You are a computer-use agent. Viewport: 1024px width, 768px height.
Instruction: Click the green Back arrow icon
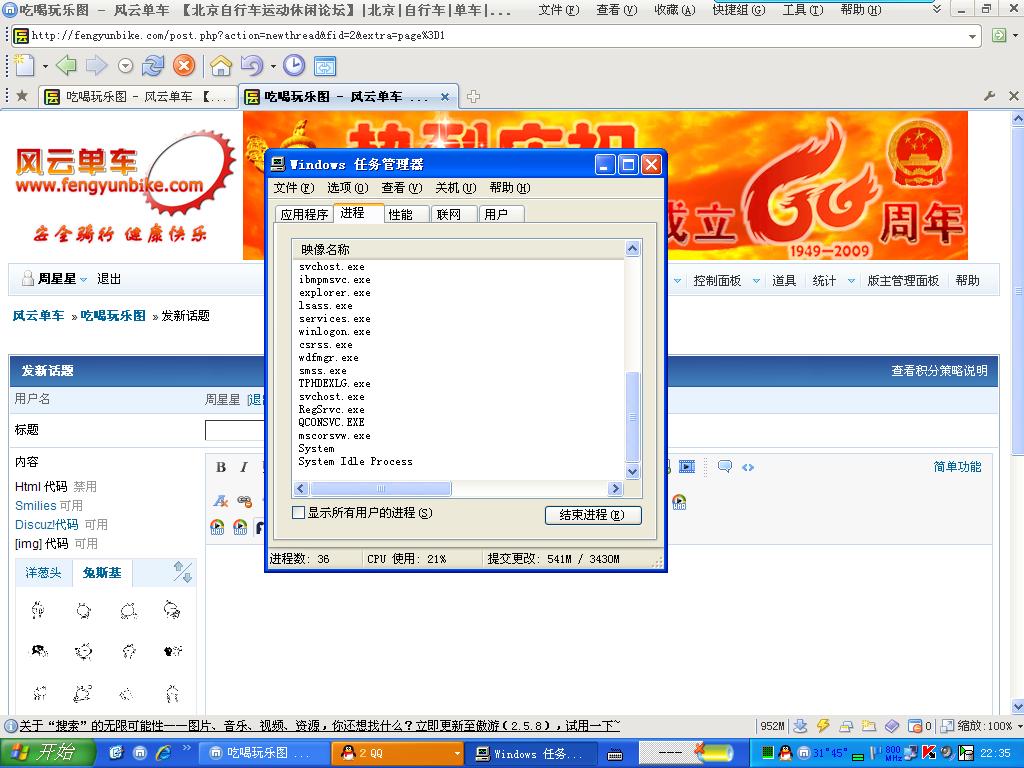[x=66, y=66]
